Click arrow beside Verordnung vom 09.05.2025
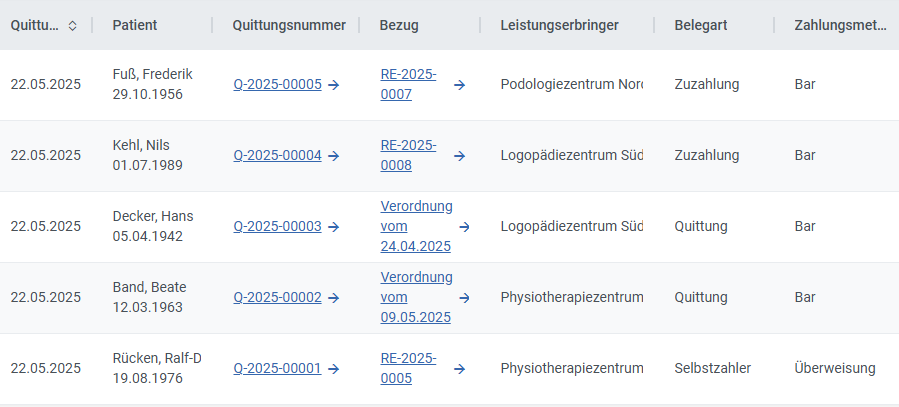This screenshot has height=407, width=899. coord(464,298)
